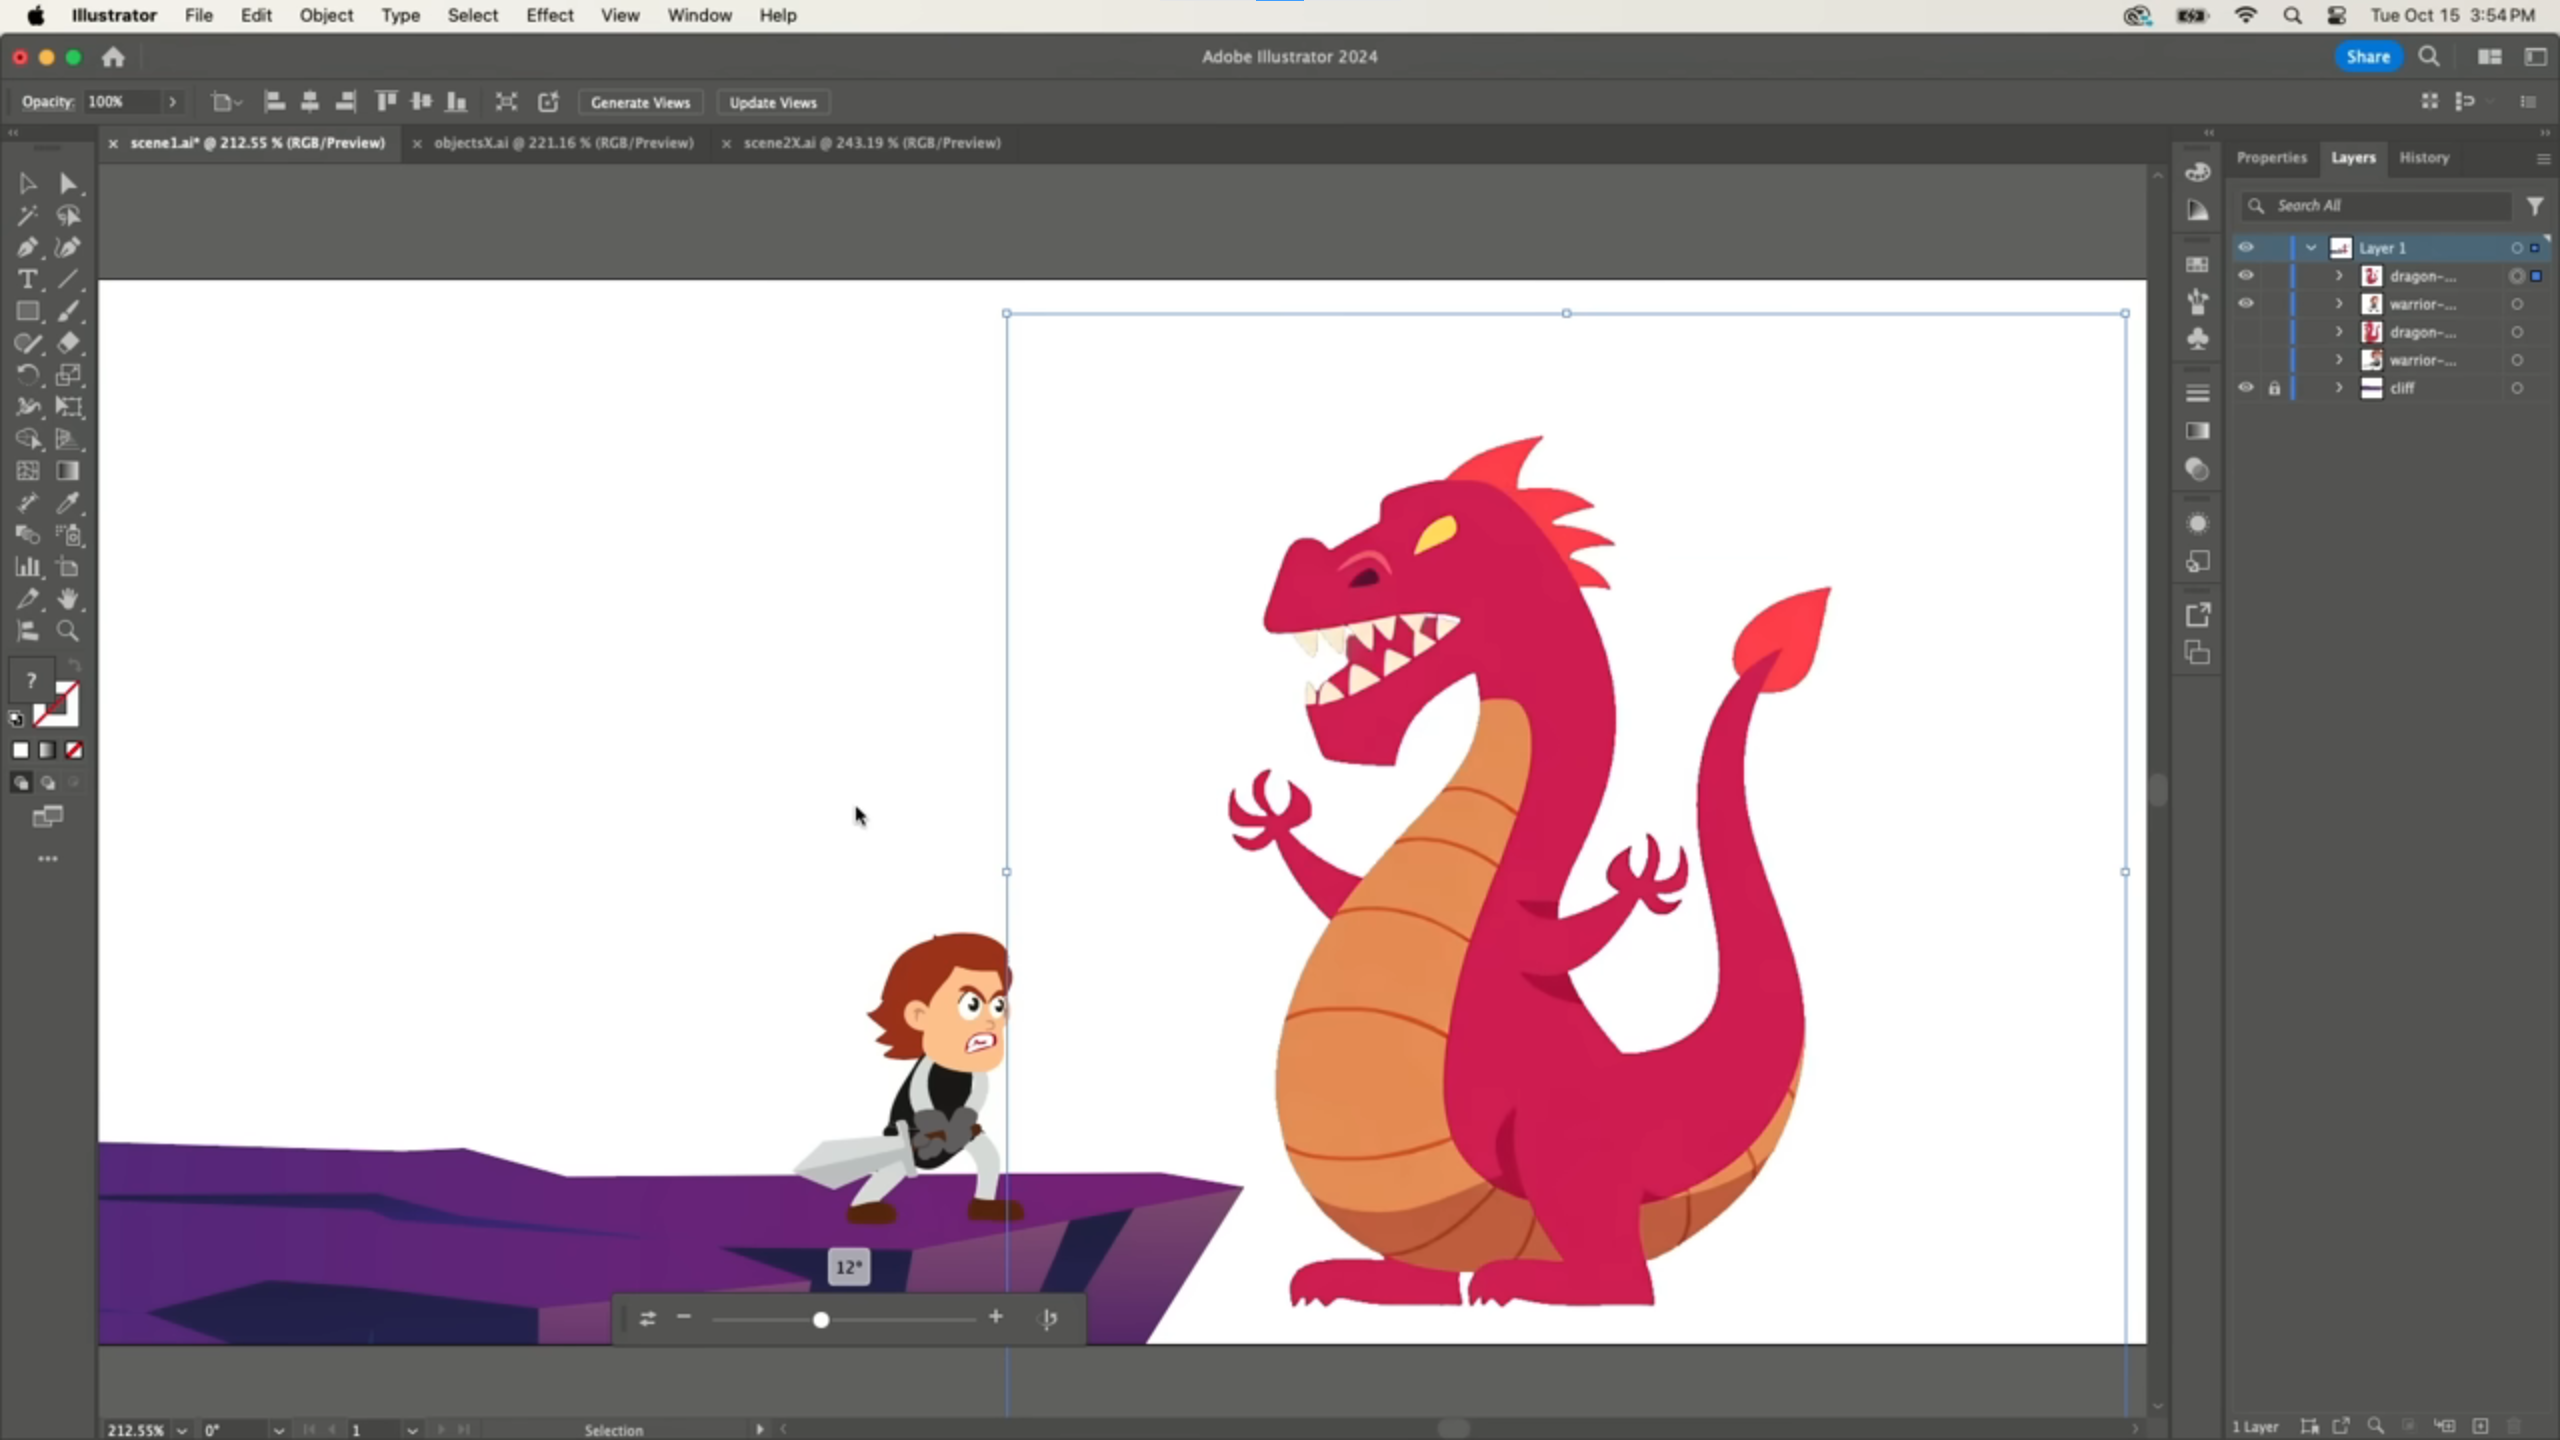Expand Layer 1 in Layers panel
2560x1440 pixels.
tap(2310, 246)
